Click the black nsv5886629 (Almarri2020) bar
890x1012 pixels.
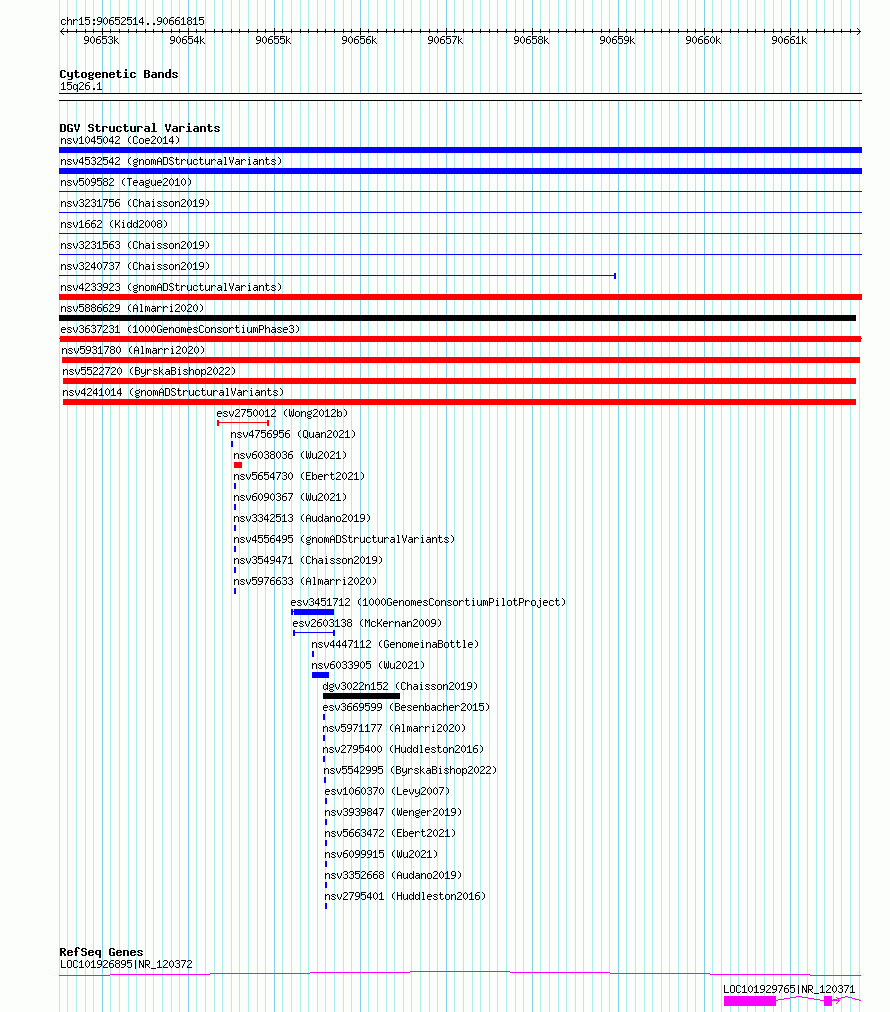coord(458,318)
